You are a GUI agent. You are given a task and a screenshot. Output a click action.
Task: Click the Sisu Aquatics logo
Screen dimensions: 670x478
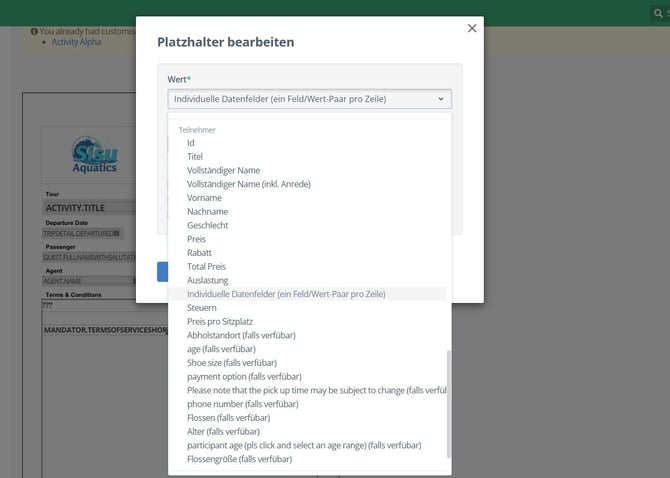(x=94, y=155)
